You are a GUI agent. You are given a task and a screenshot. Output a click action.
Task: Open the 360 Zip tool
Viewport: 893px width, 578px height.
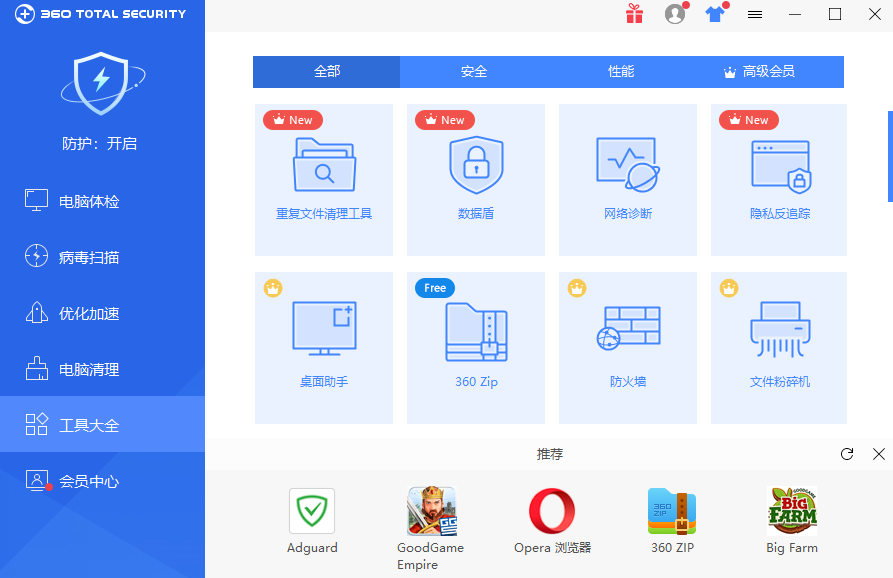point(476,347)
